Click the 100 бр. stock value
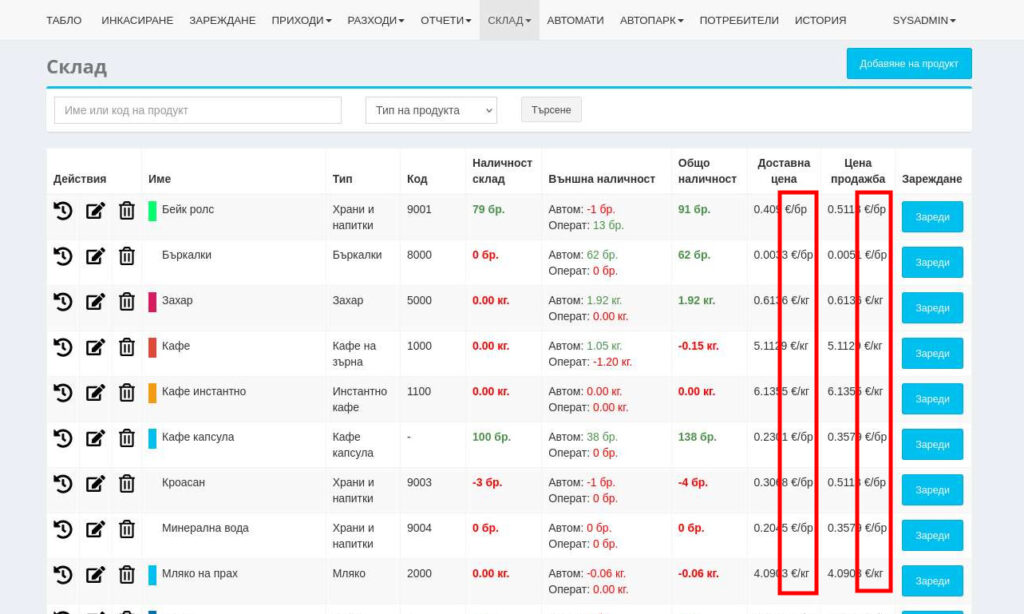The width and height of the screenshot is (1024, 614). click(492, 437)
